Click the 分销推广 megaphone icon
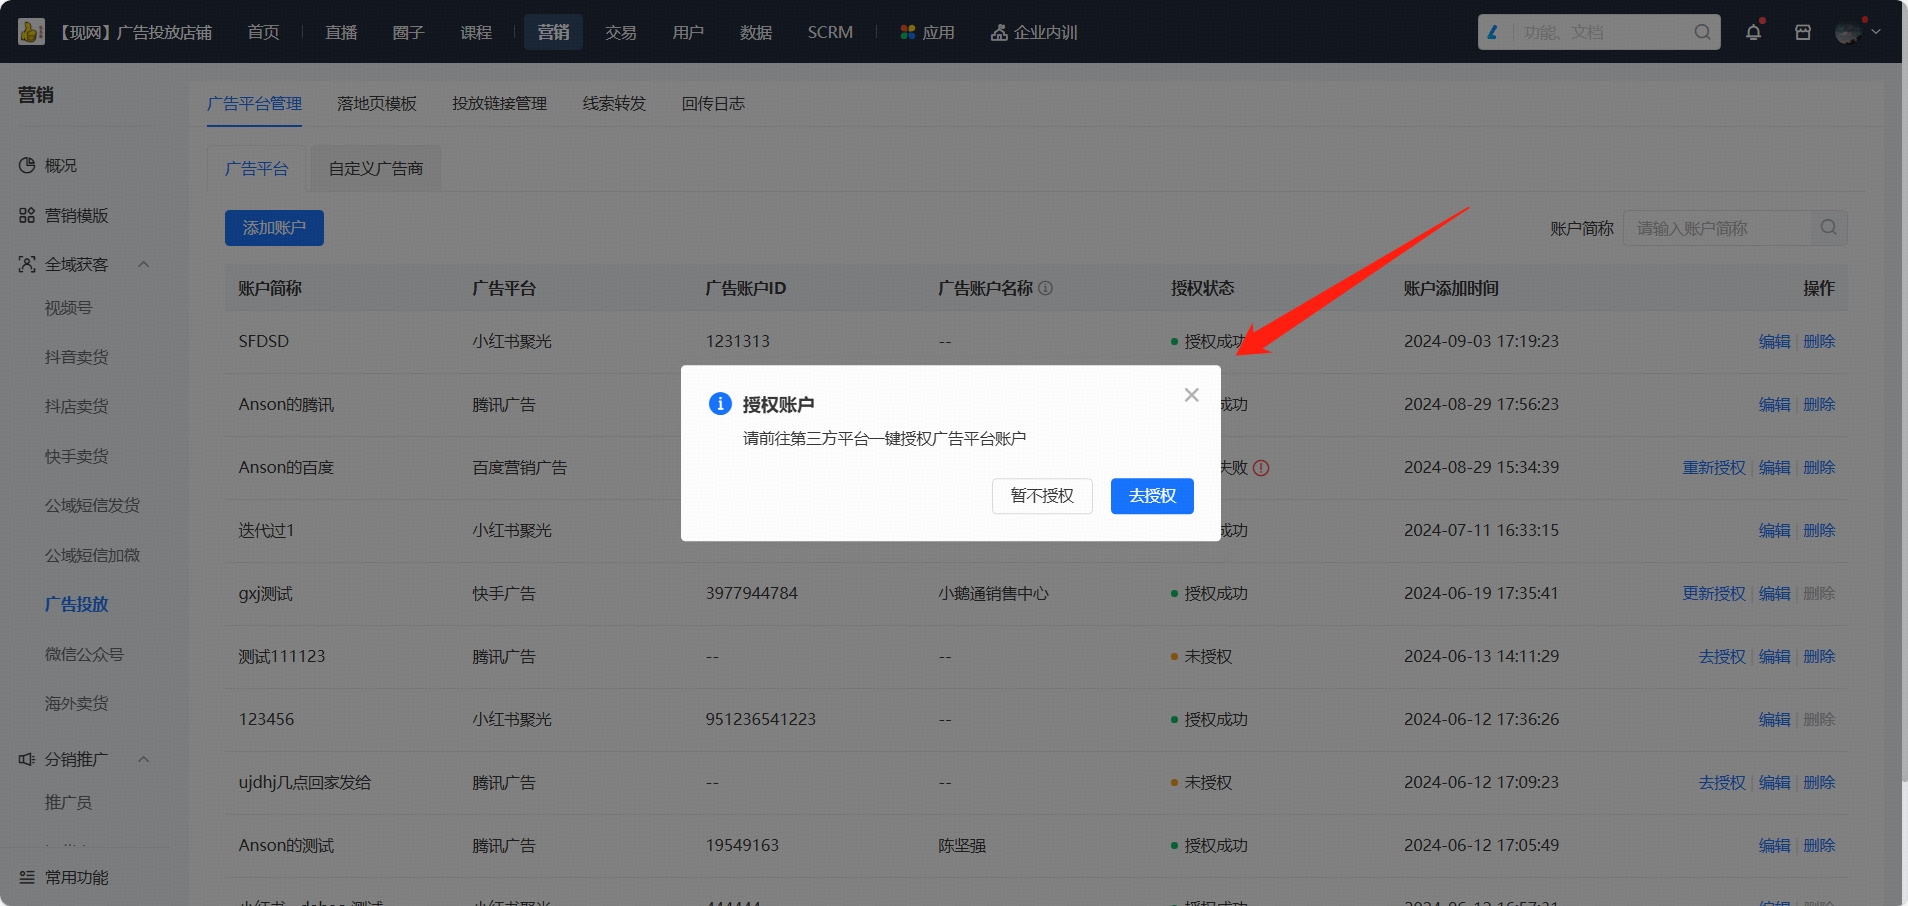Viewport: 1908px width, 906px height. 27,759
